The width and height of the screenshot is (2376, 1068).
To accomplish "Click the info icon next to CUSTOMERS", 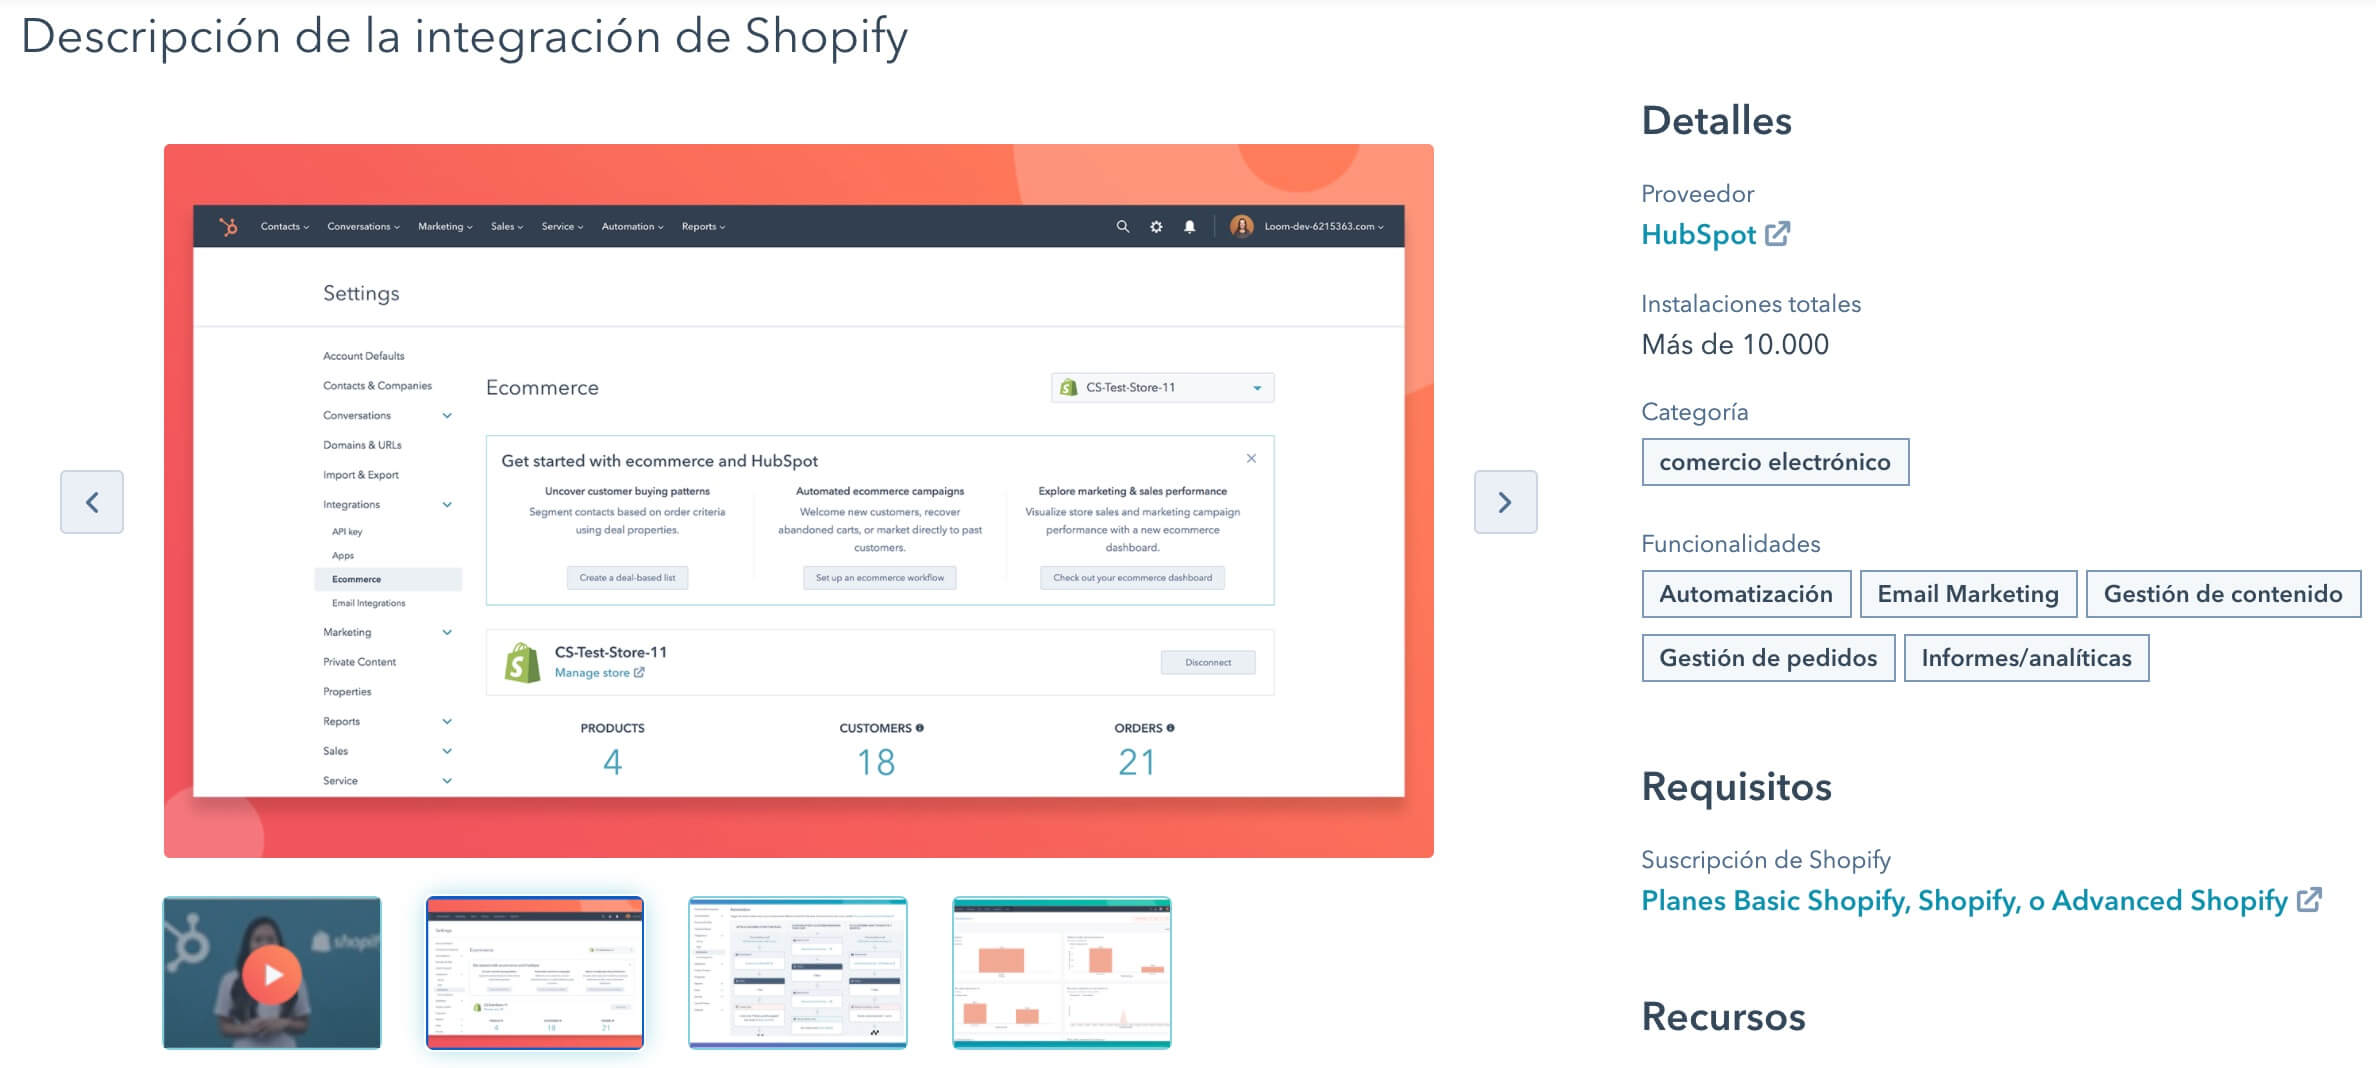I will coord(922,728).
